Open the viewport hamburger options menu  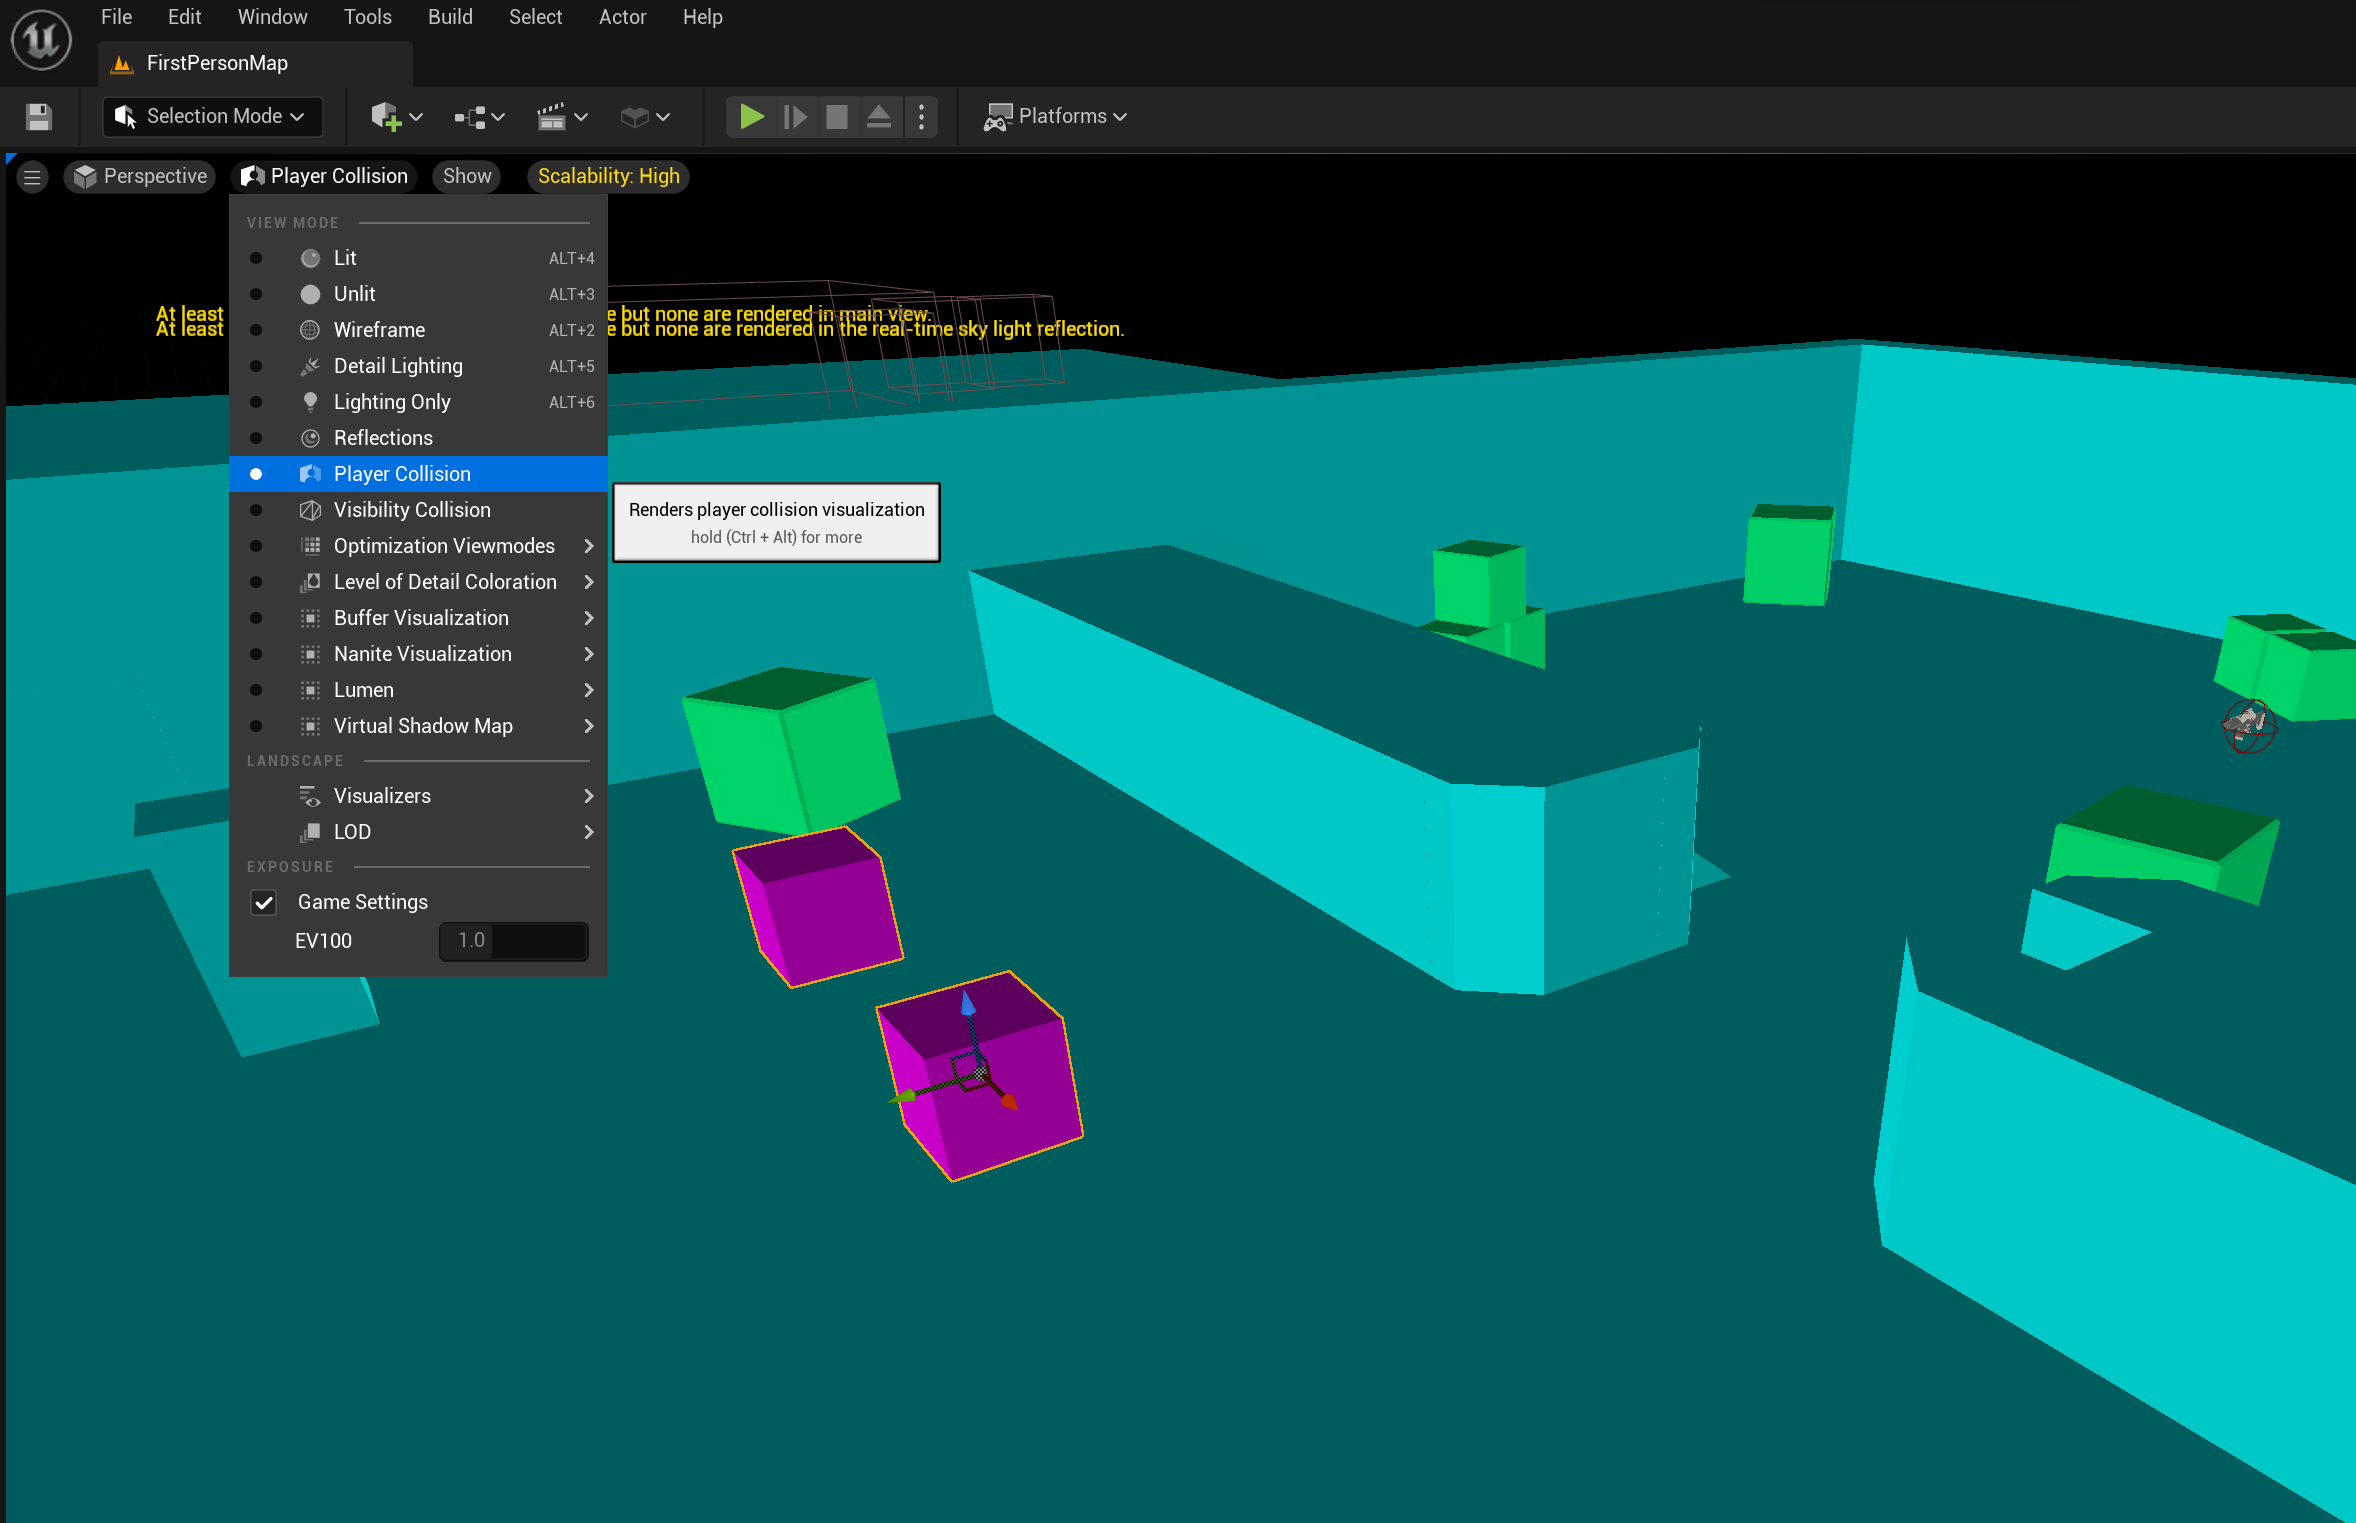(x=32, y=177)
